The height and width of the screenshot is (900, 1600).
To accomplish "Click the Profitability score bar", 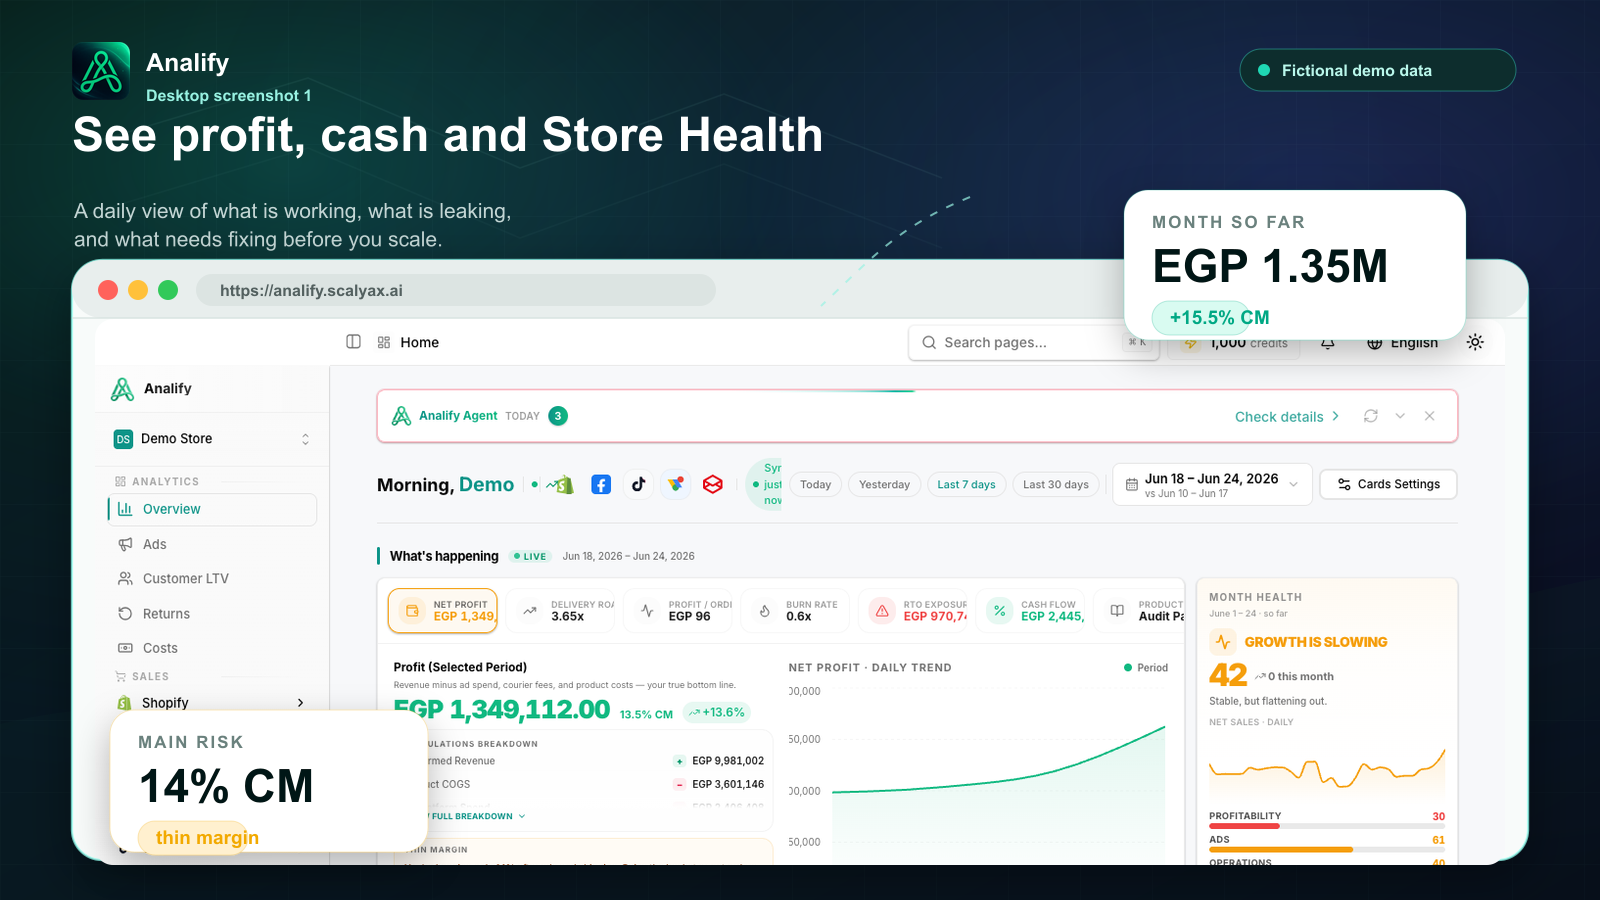I will click(1327, 826).
